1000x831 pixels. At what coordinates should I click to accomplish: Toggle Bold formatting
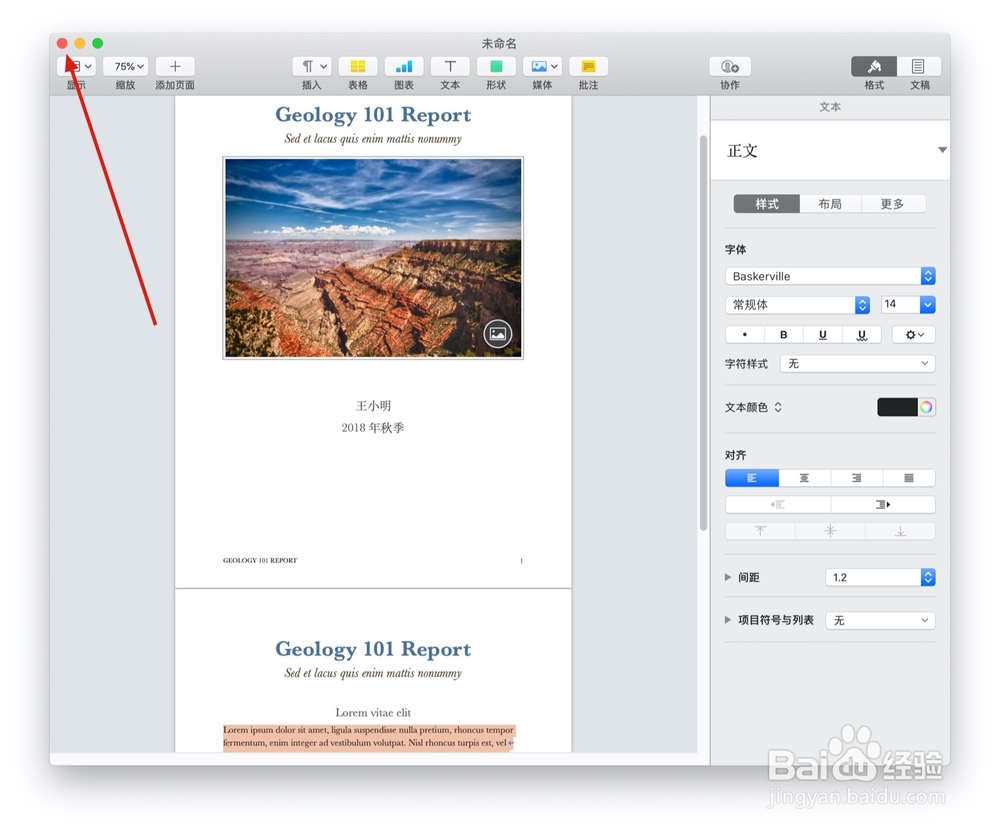click(x=784, y=335)
